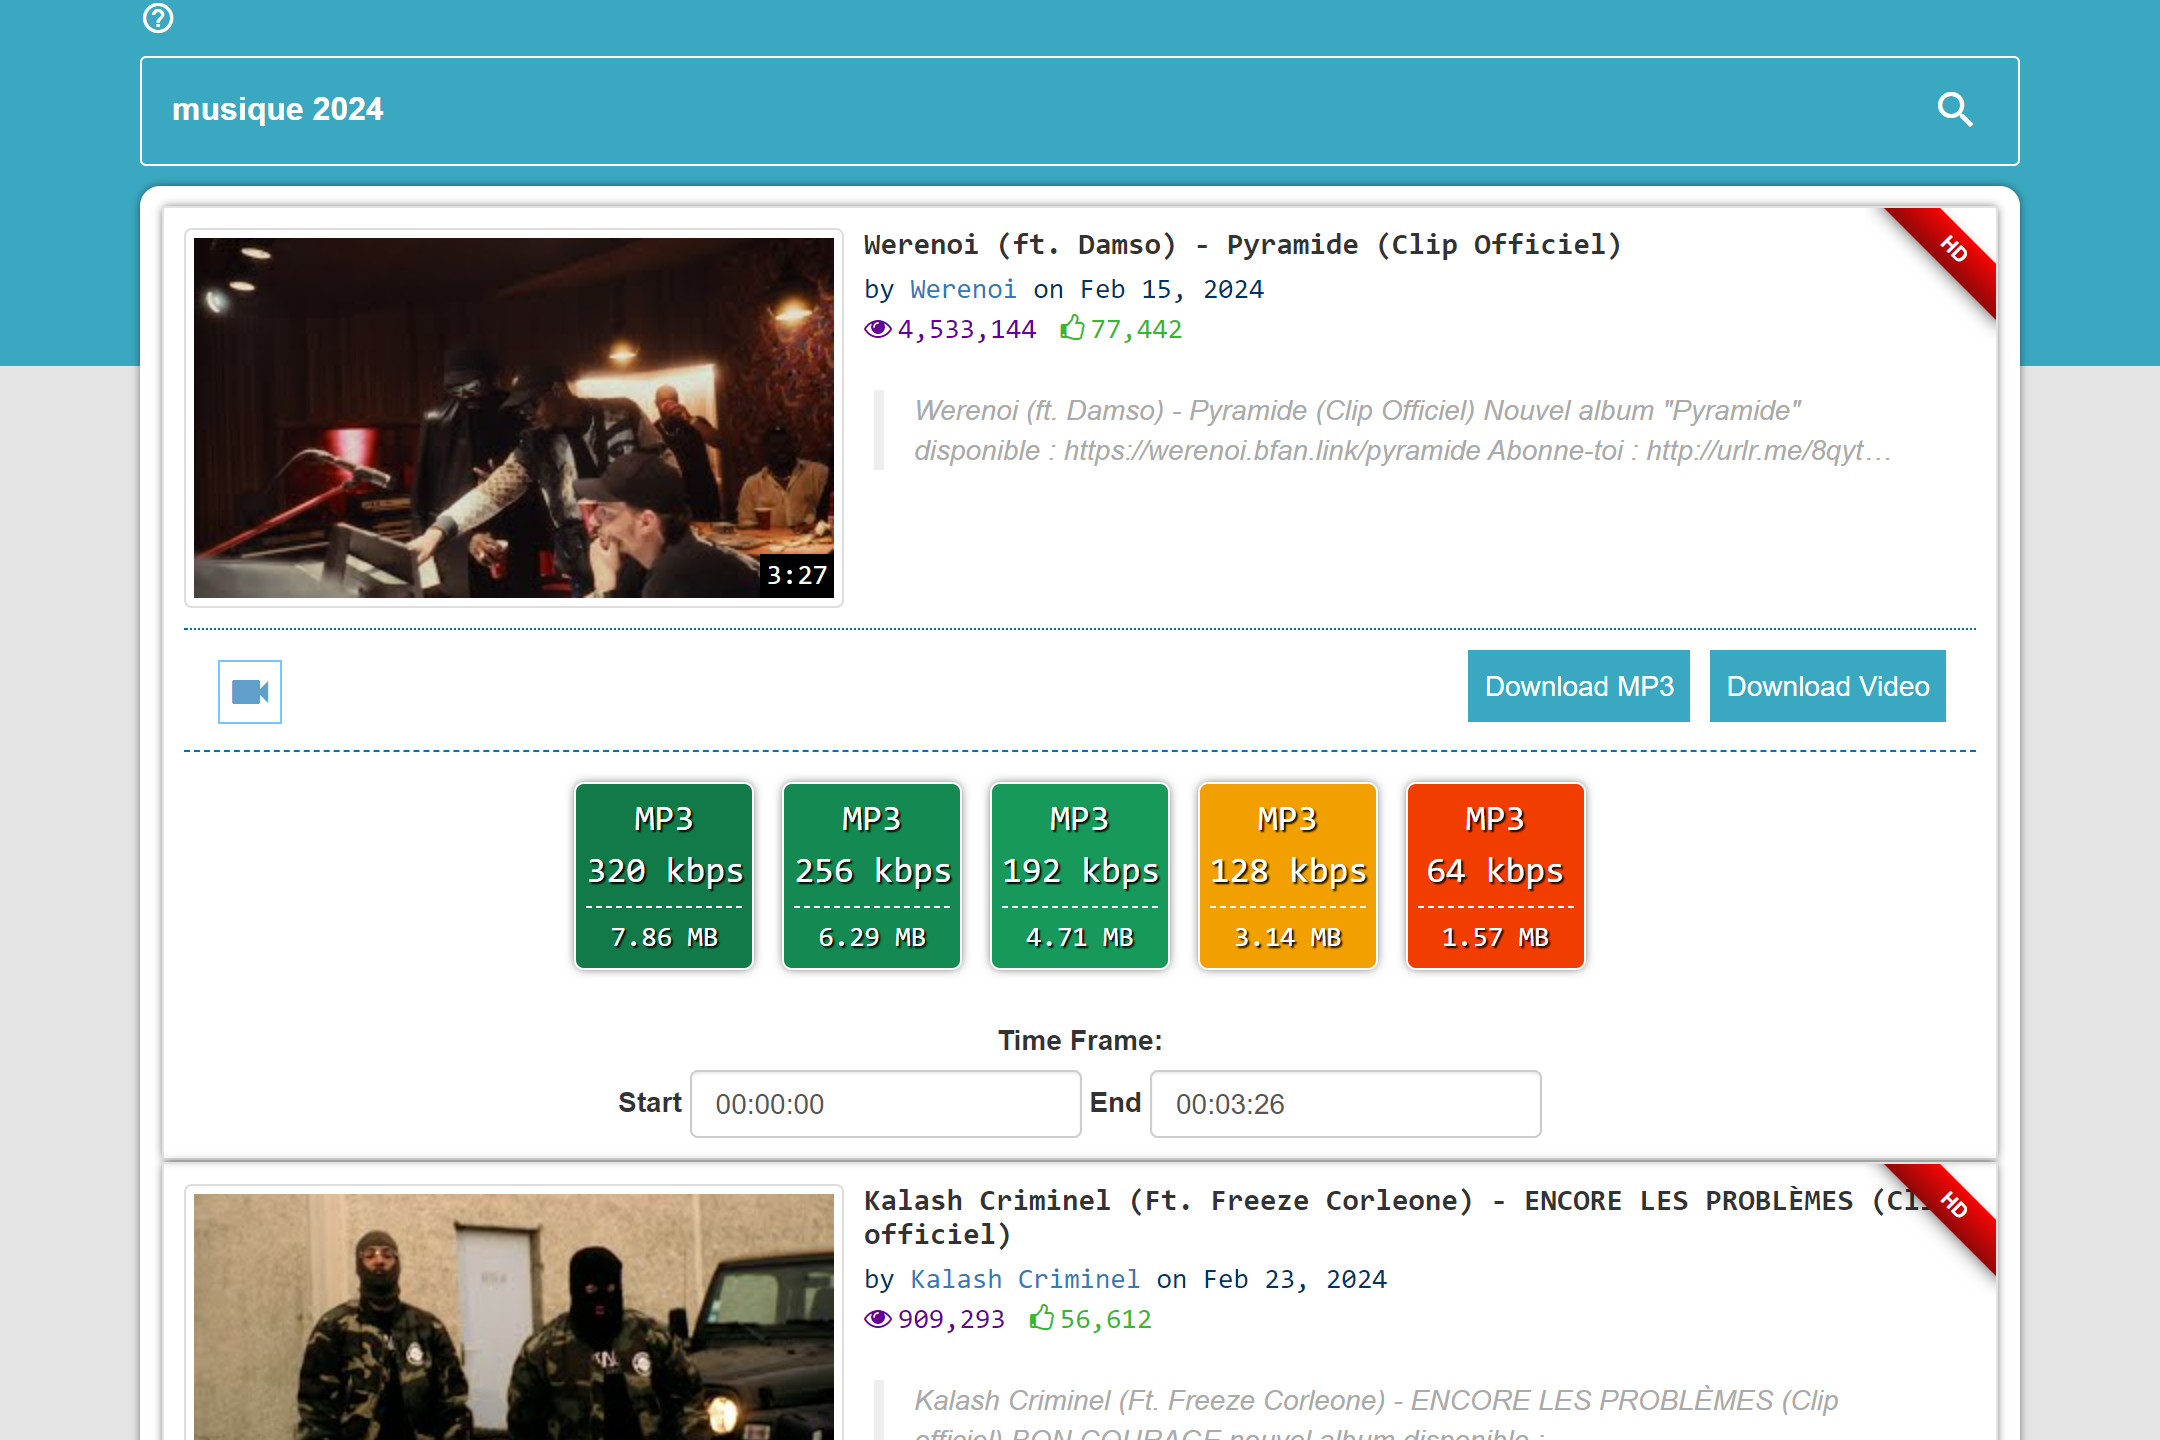Select MP3 128 kbps download option
Viewport: 2160px width, 1440px height.
click(1286, 874)
